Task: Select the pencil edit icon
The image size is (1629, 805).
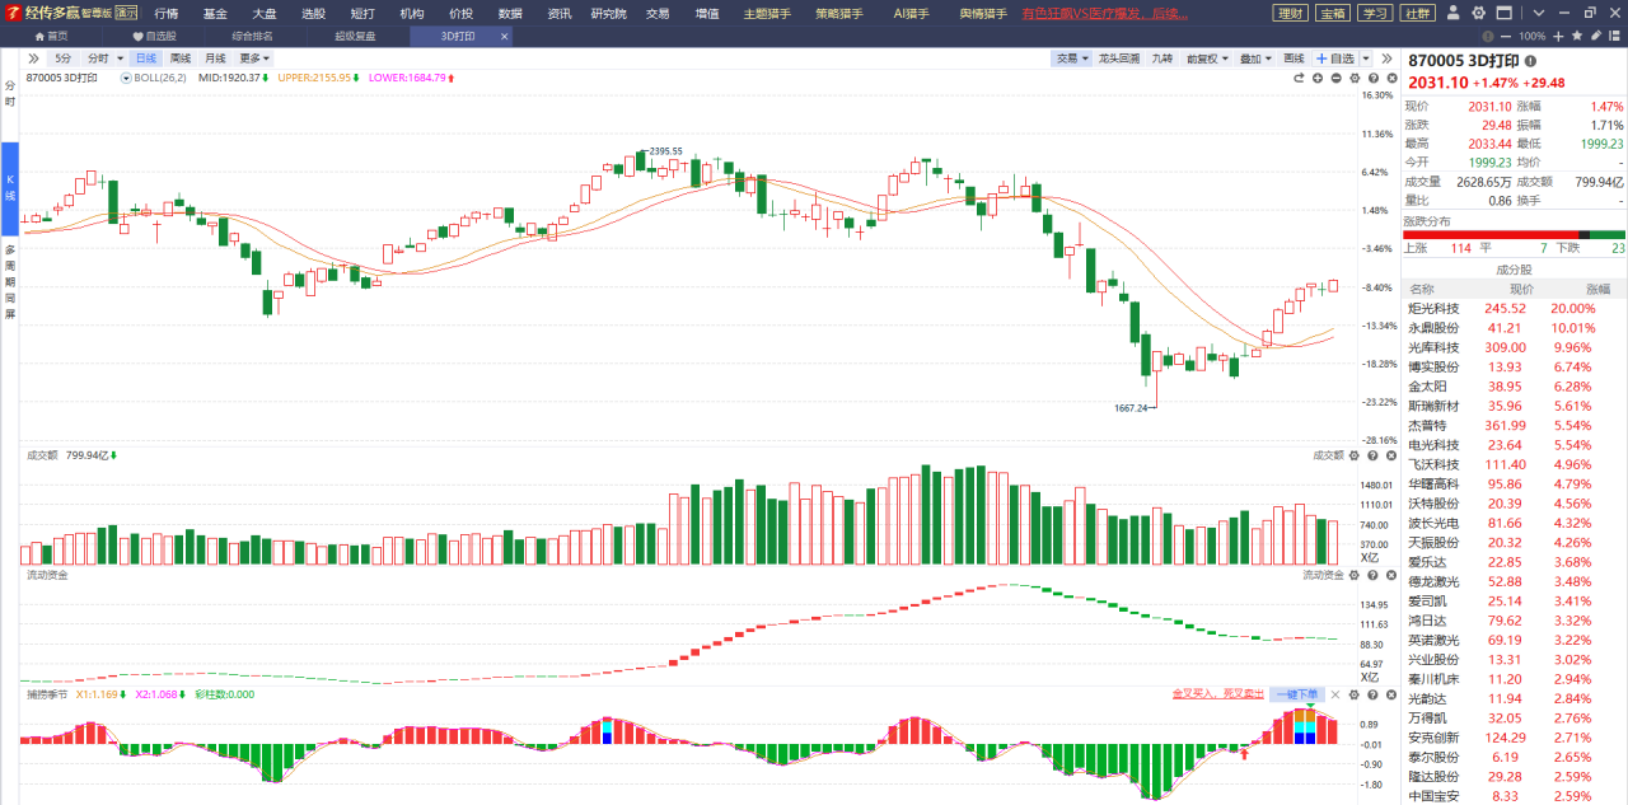Action: pyautogui.click(x=1596, y=36)
